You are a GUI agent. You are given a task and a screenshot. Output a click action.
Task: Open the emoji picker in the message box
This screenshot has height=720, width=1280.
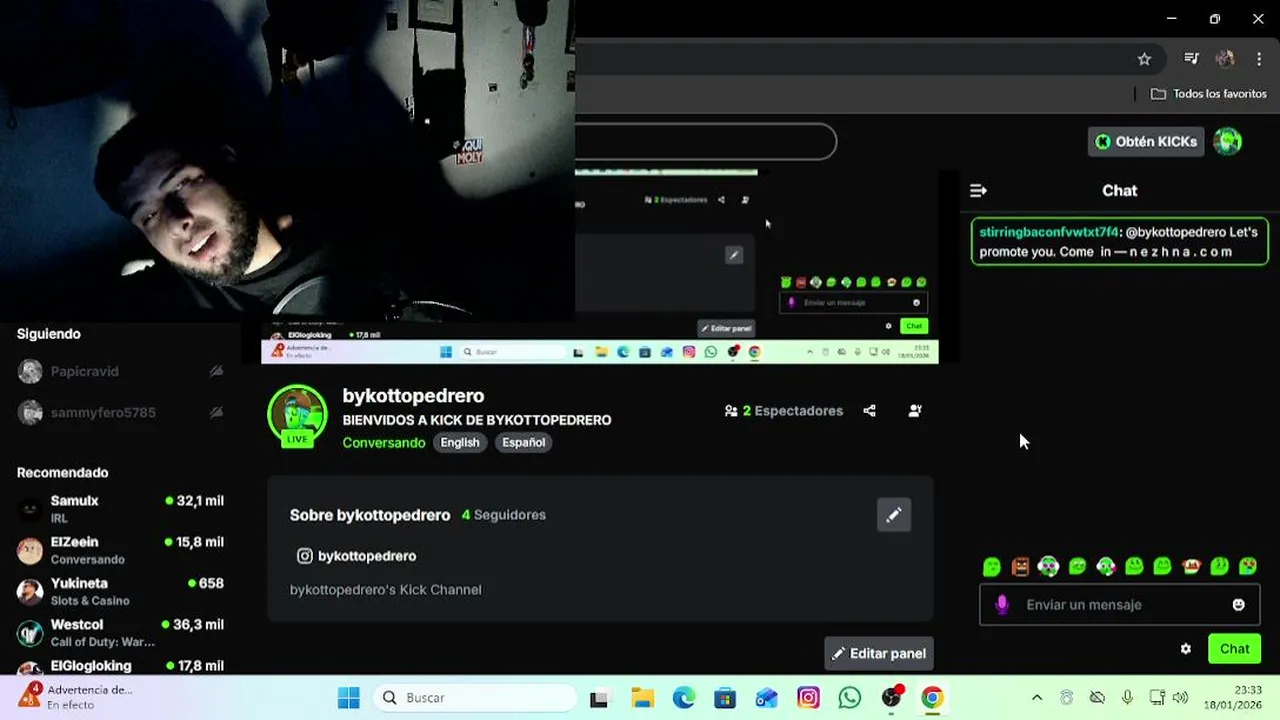click(x=1238, y=605)
